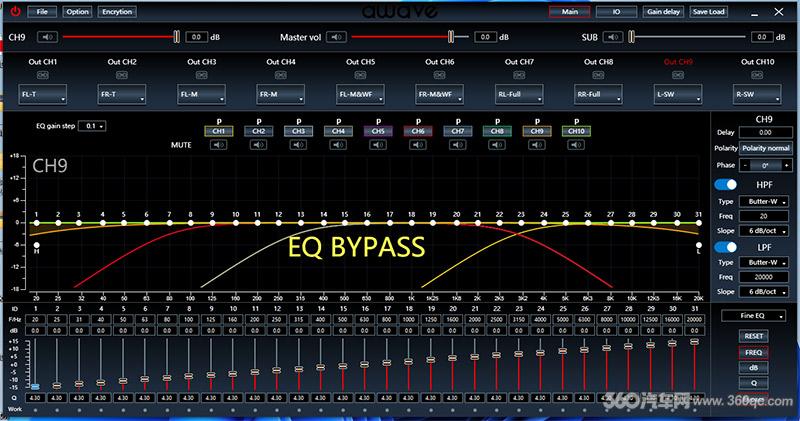The image size is (800, 421).
Task: Click the Master vol slider handle
Action: (451, 37)
